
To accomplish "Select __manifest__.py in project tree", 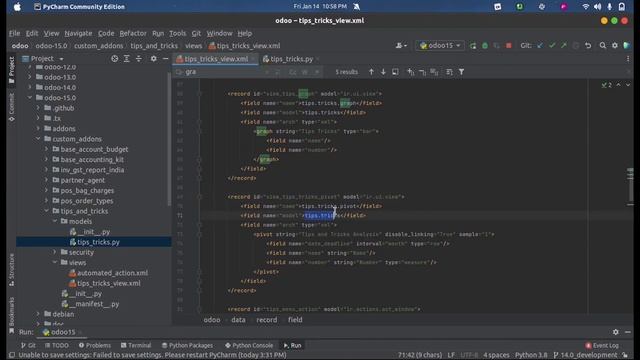I will 90,304.
